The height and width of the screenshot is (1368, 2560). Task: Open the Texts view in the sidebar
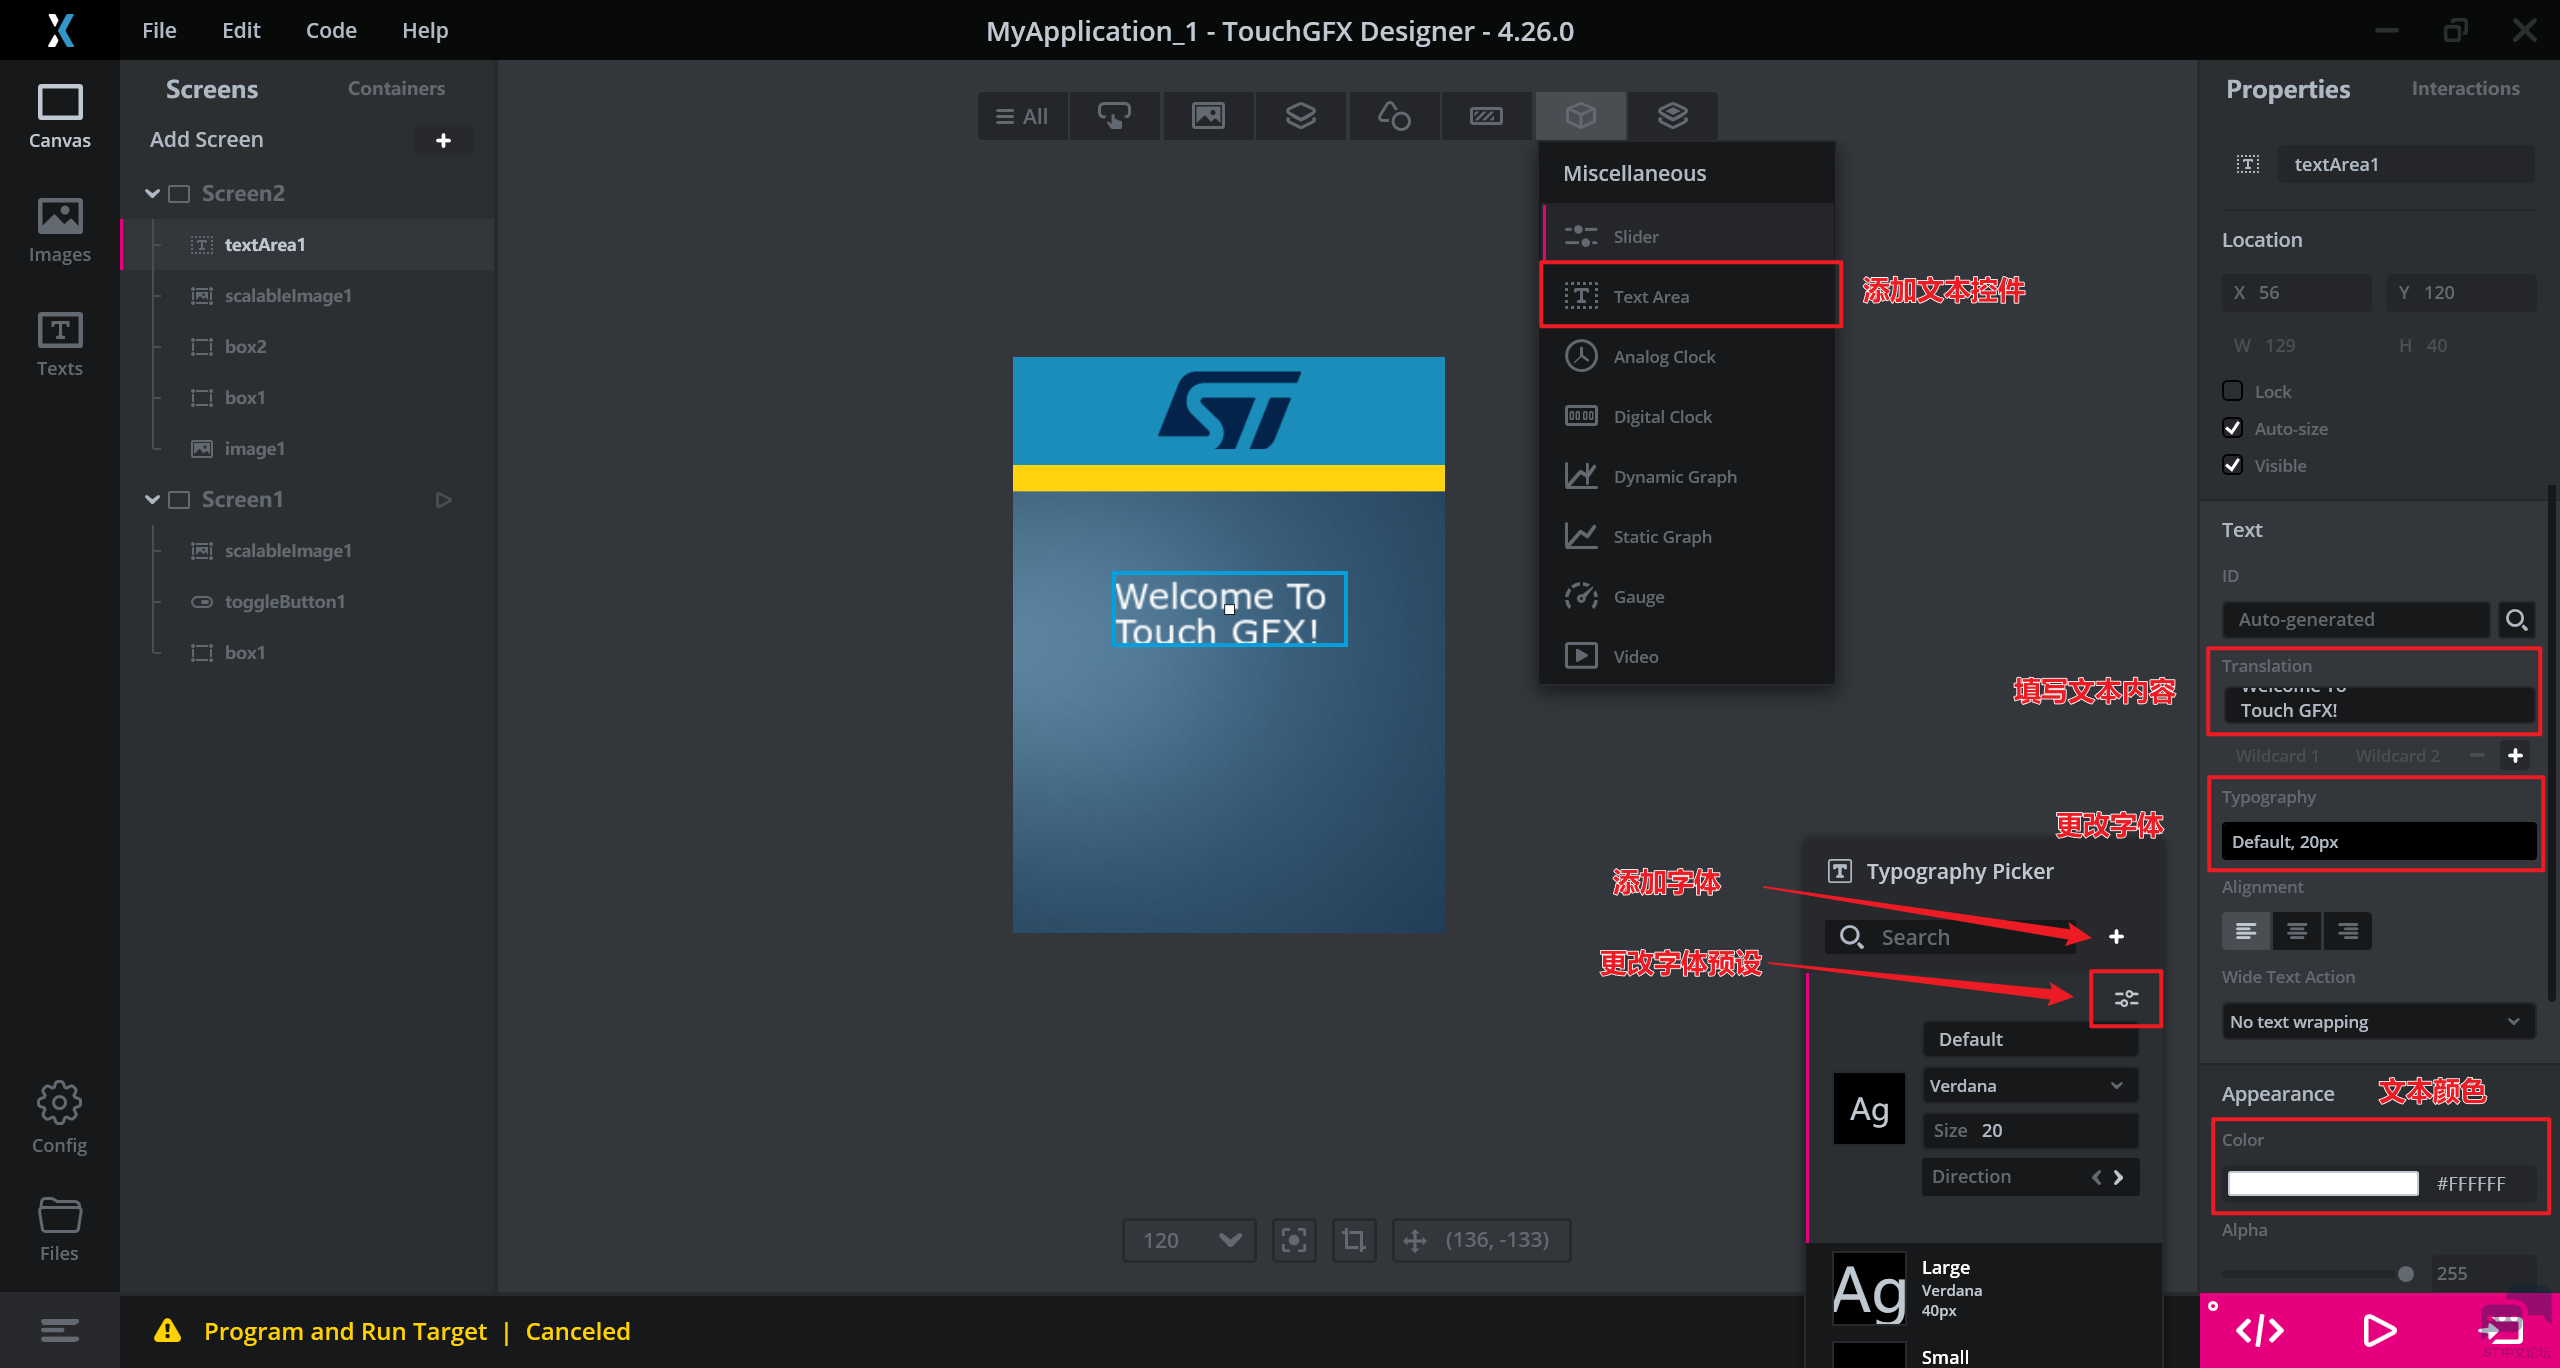point(59,344)
